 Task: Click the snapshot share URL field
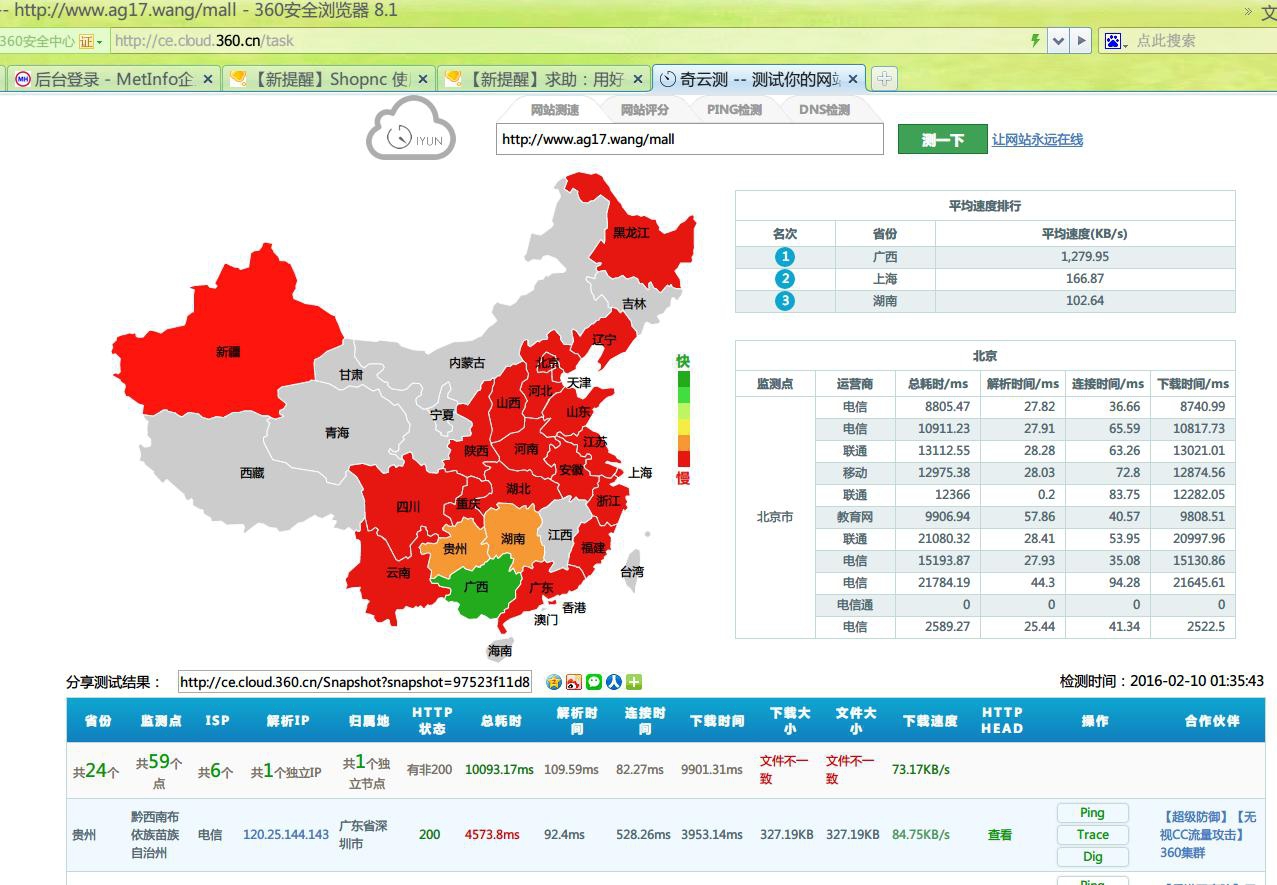(x=355, y=682)
